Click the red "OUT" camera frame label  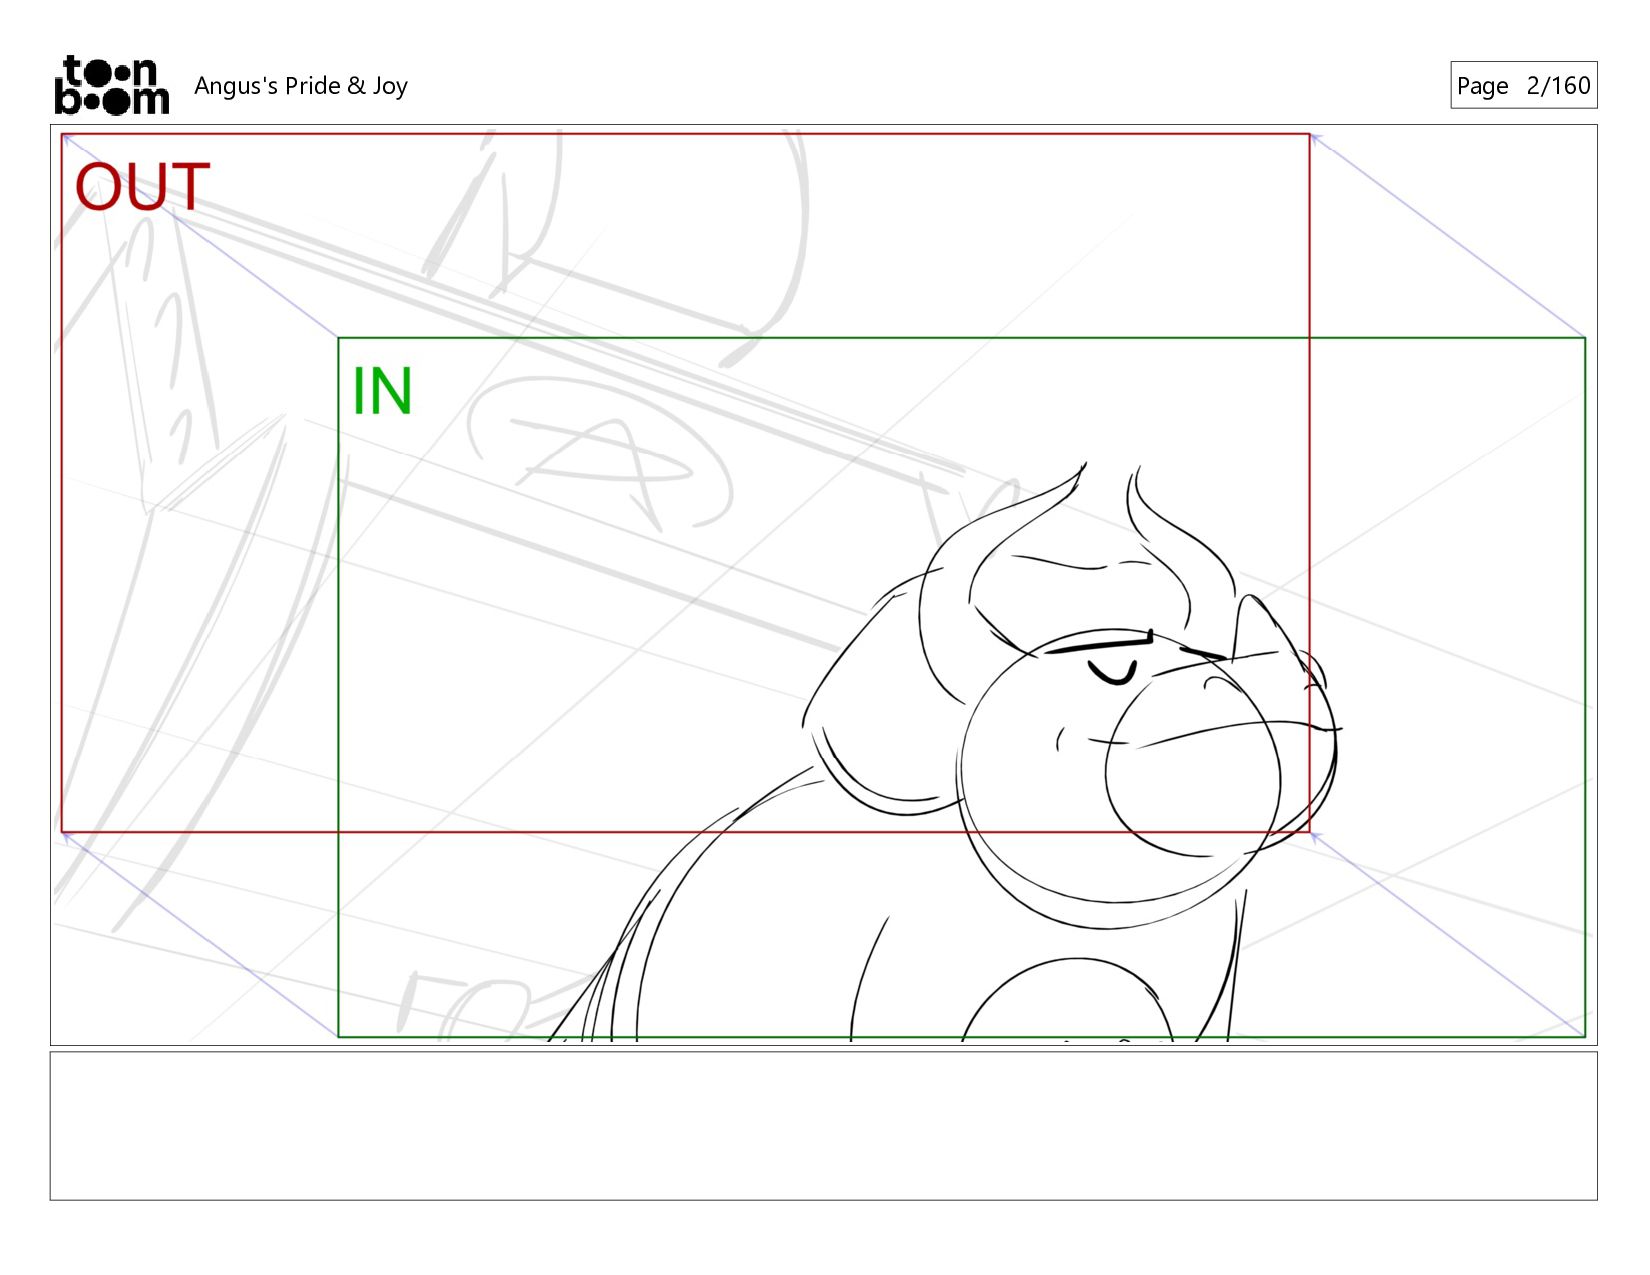point(142,187)
